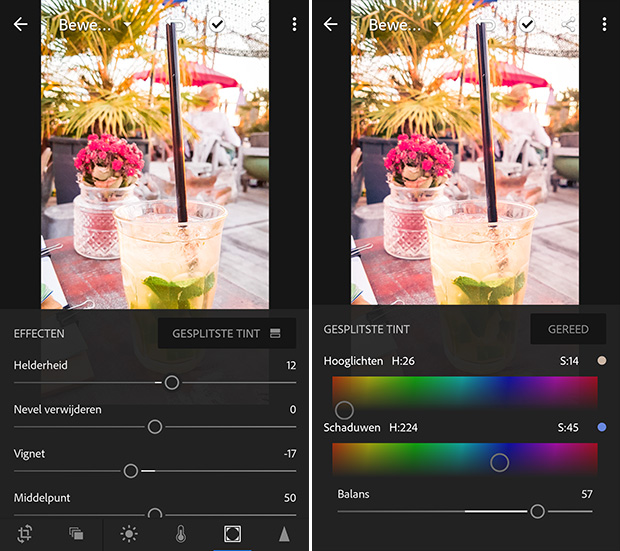Adjust the Helderheid slider handle
620x551 pixels.
(x=172, y=382)
